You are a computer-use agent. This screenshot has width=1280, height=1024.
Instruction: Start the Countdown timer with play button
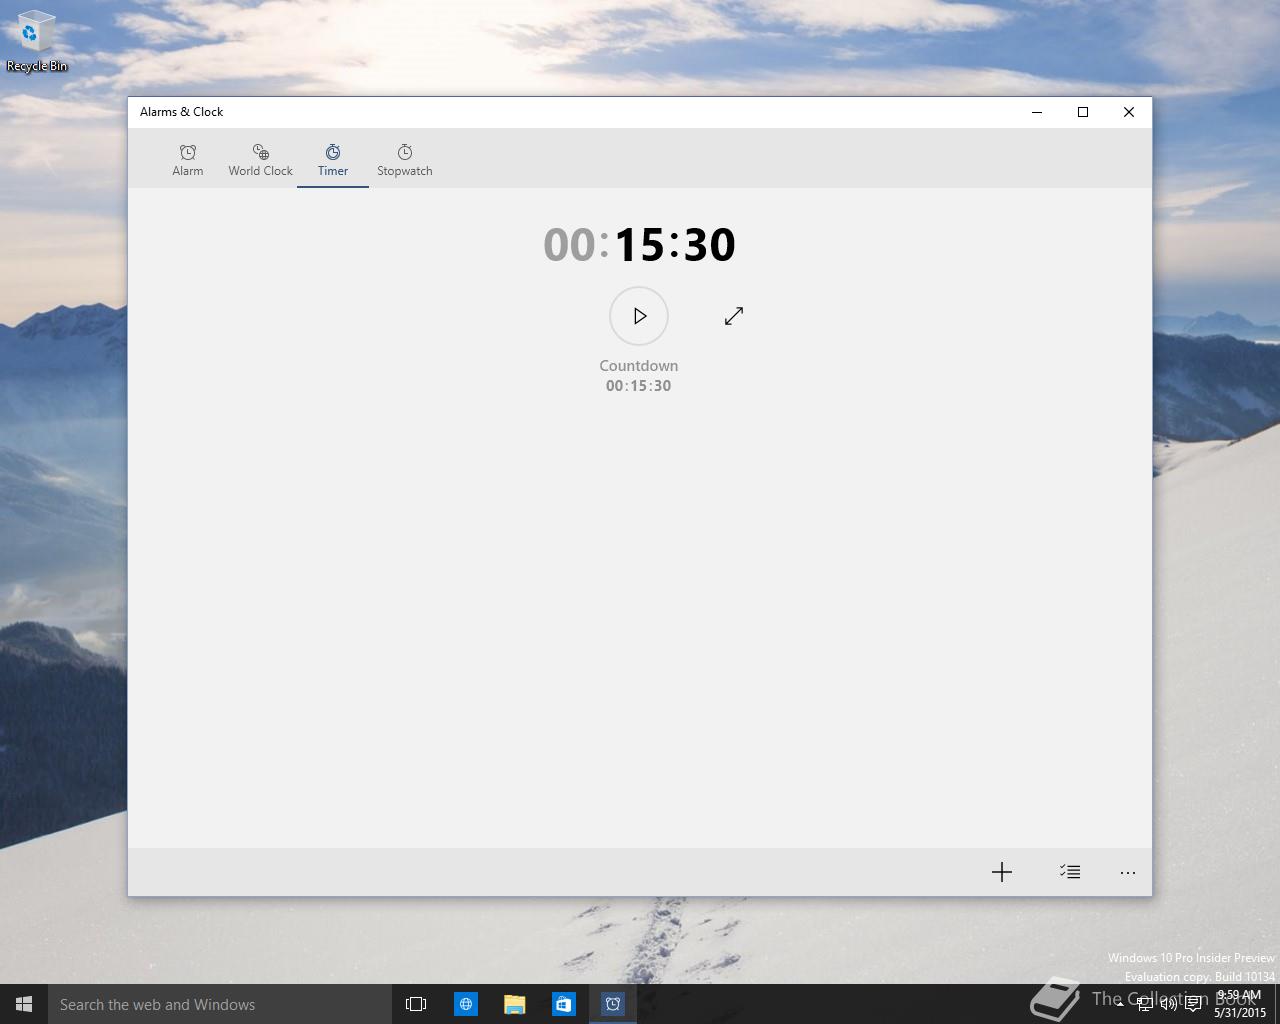click(639, 316)
